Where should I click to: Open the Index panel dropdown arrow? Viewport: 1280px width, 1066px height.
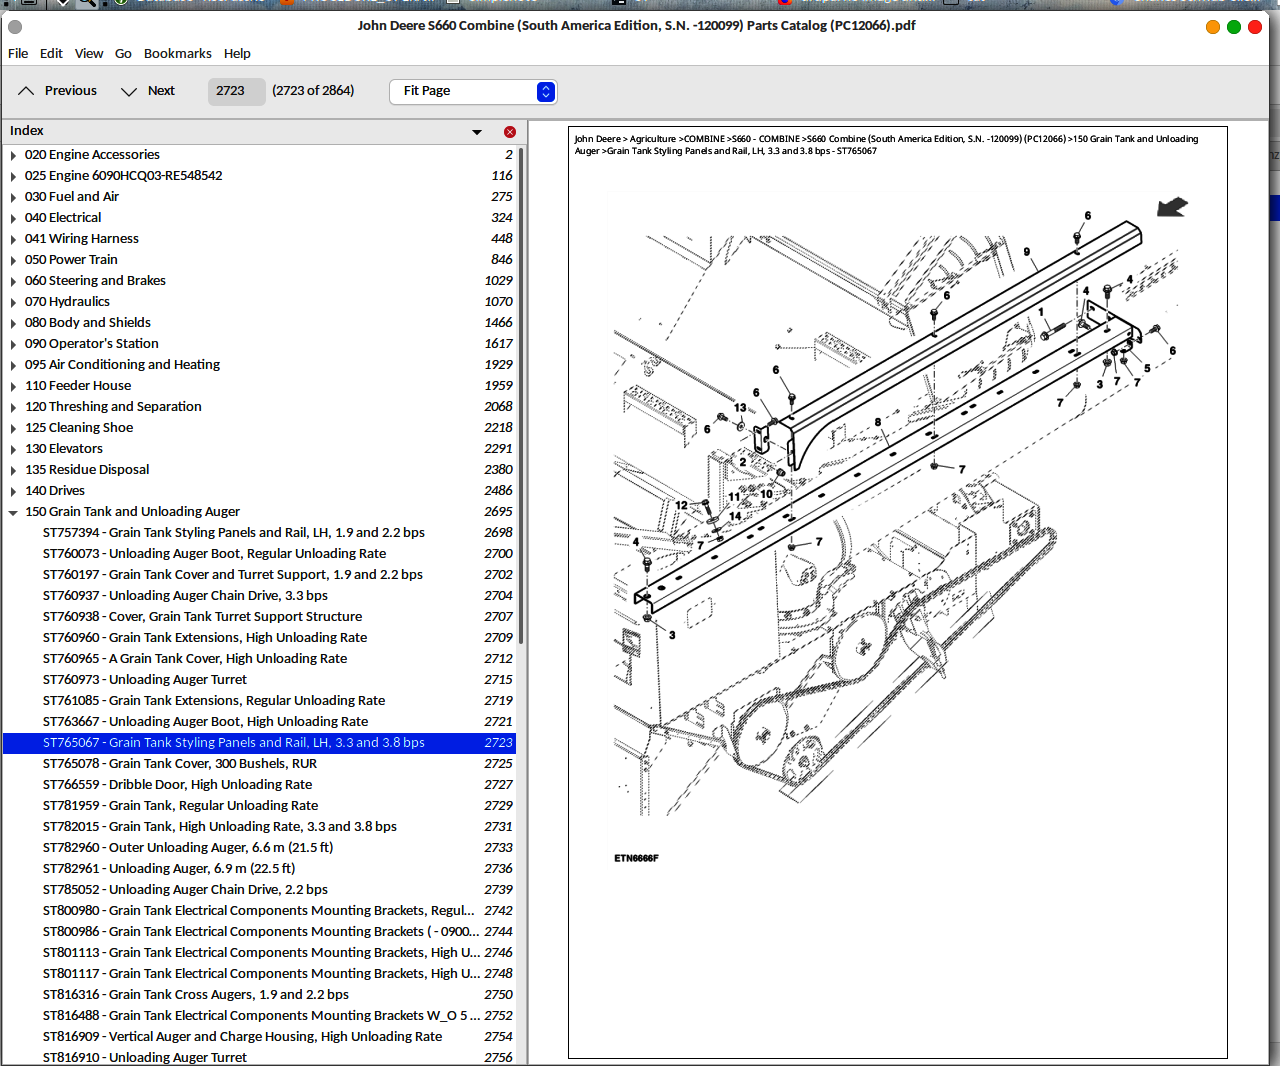[x=477, y=132]
